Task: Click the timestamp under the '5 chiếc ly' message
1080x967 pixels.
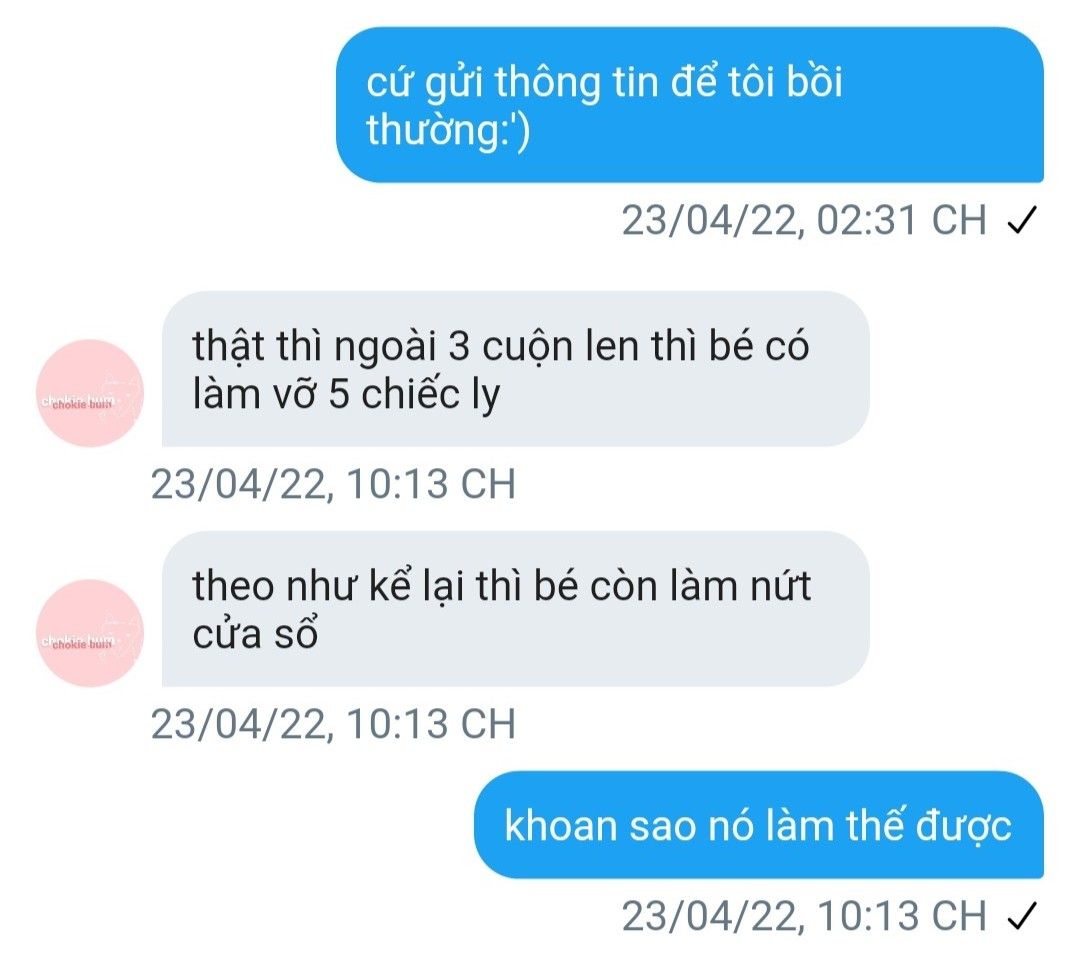Action: click(x=333, y=484)
